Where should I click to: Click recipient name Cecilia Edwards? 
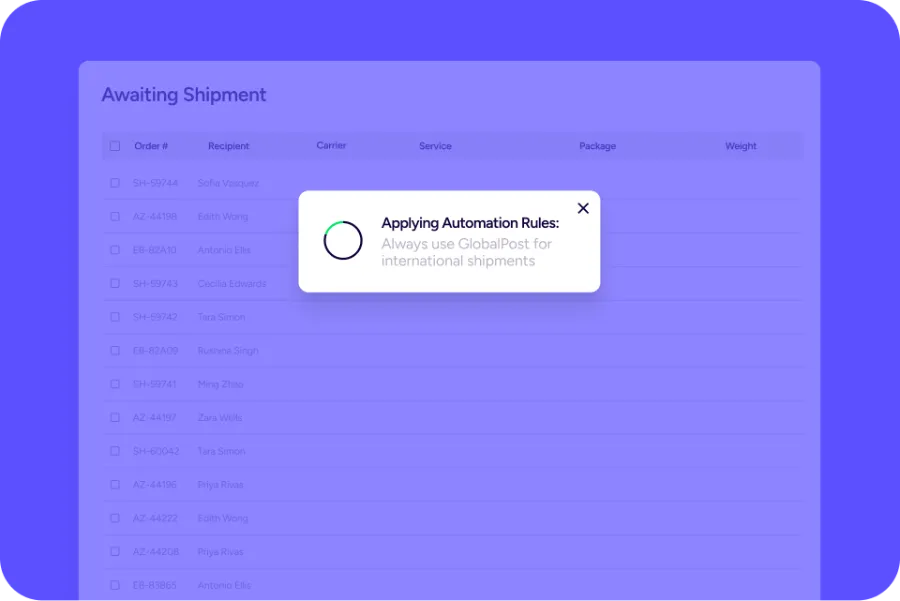point(232,284)
